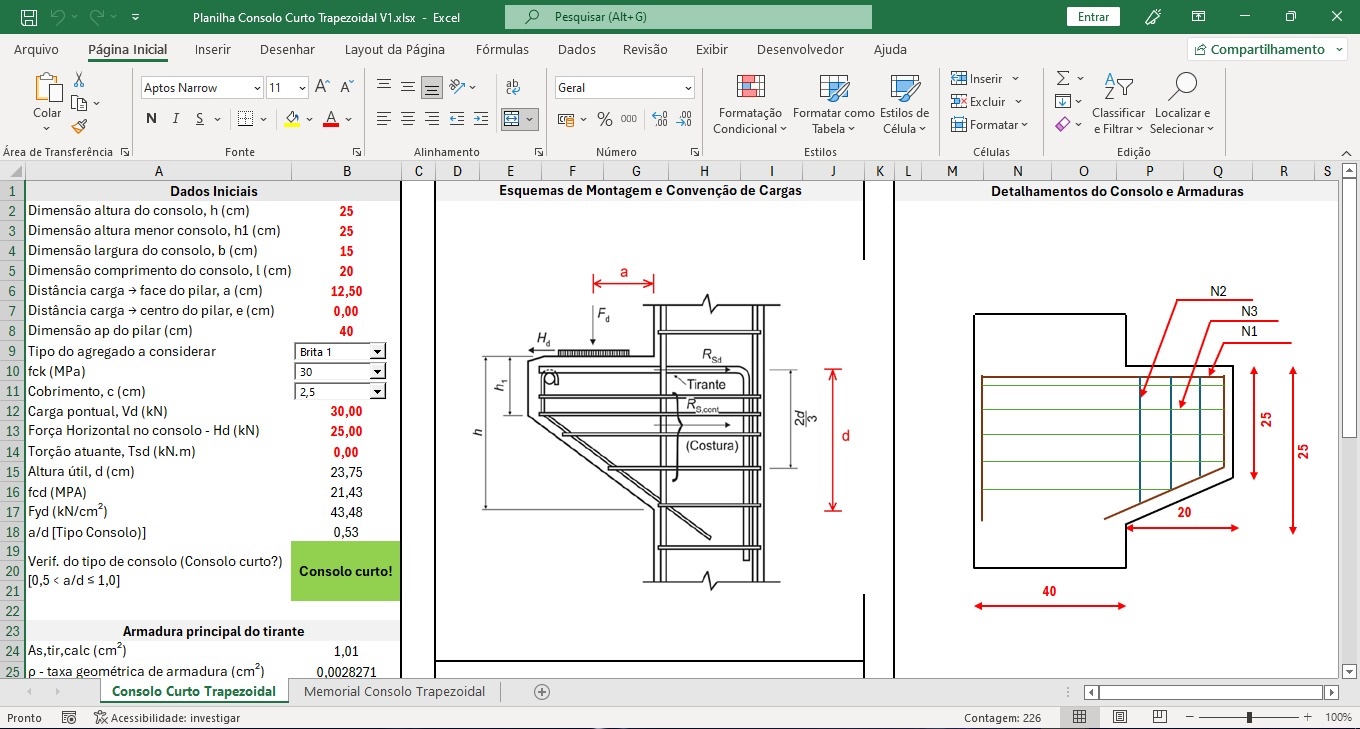Open the font name Aptos Narrow dropdown
Image resolution: width=1360 pixels, height=729 pixels.
[x=257, y=88]
